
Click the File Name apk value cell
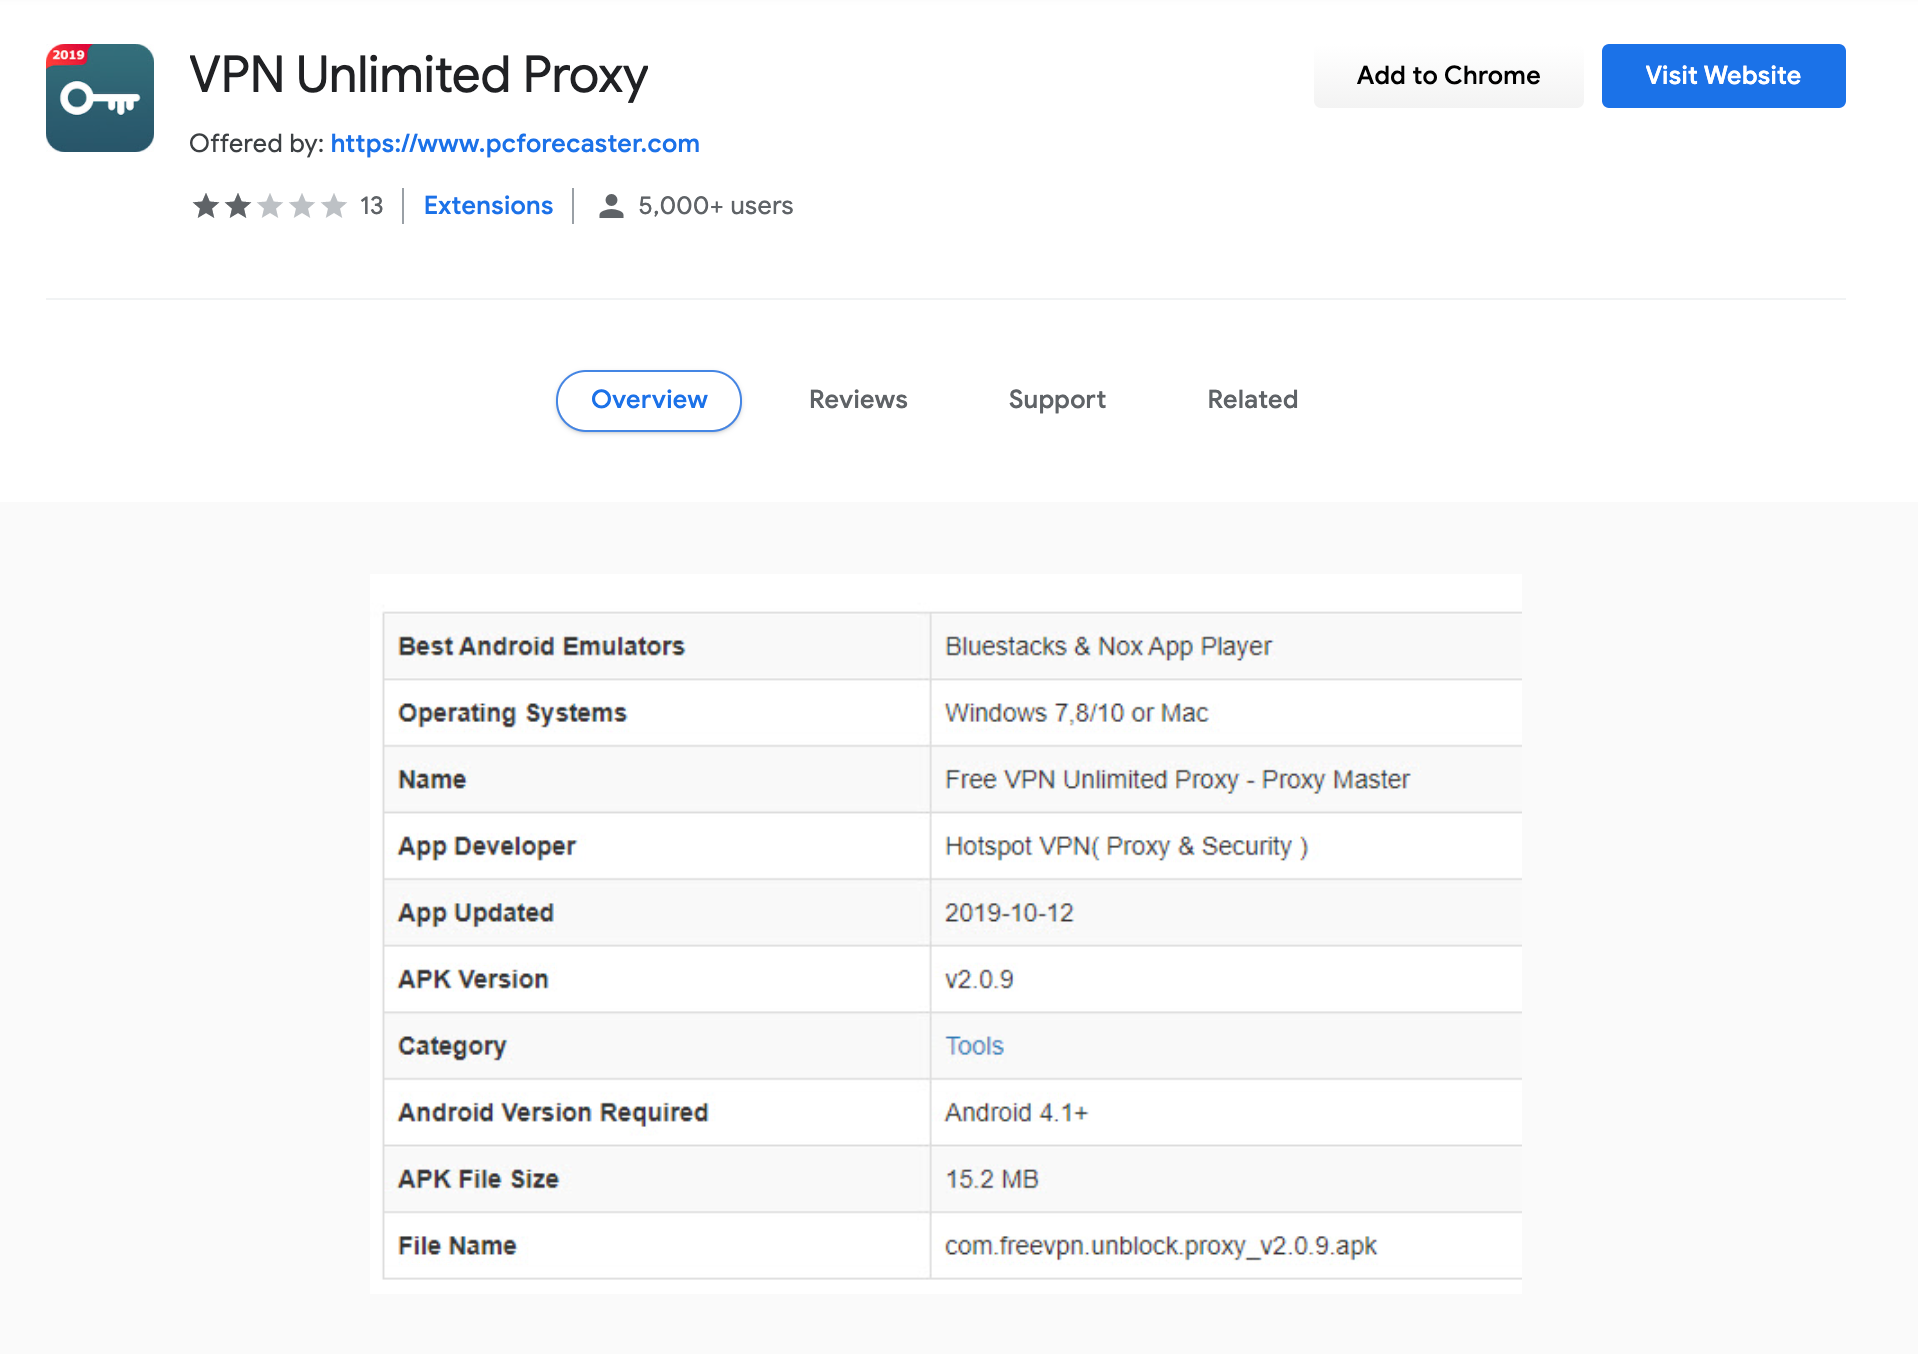pos(1226,1246)
